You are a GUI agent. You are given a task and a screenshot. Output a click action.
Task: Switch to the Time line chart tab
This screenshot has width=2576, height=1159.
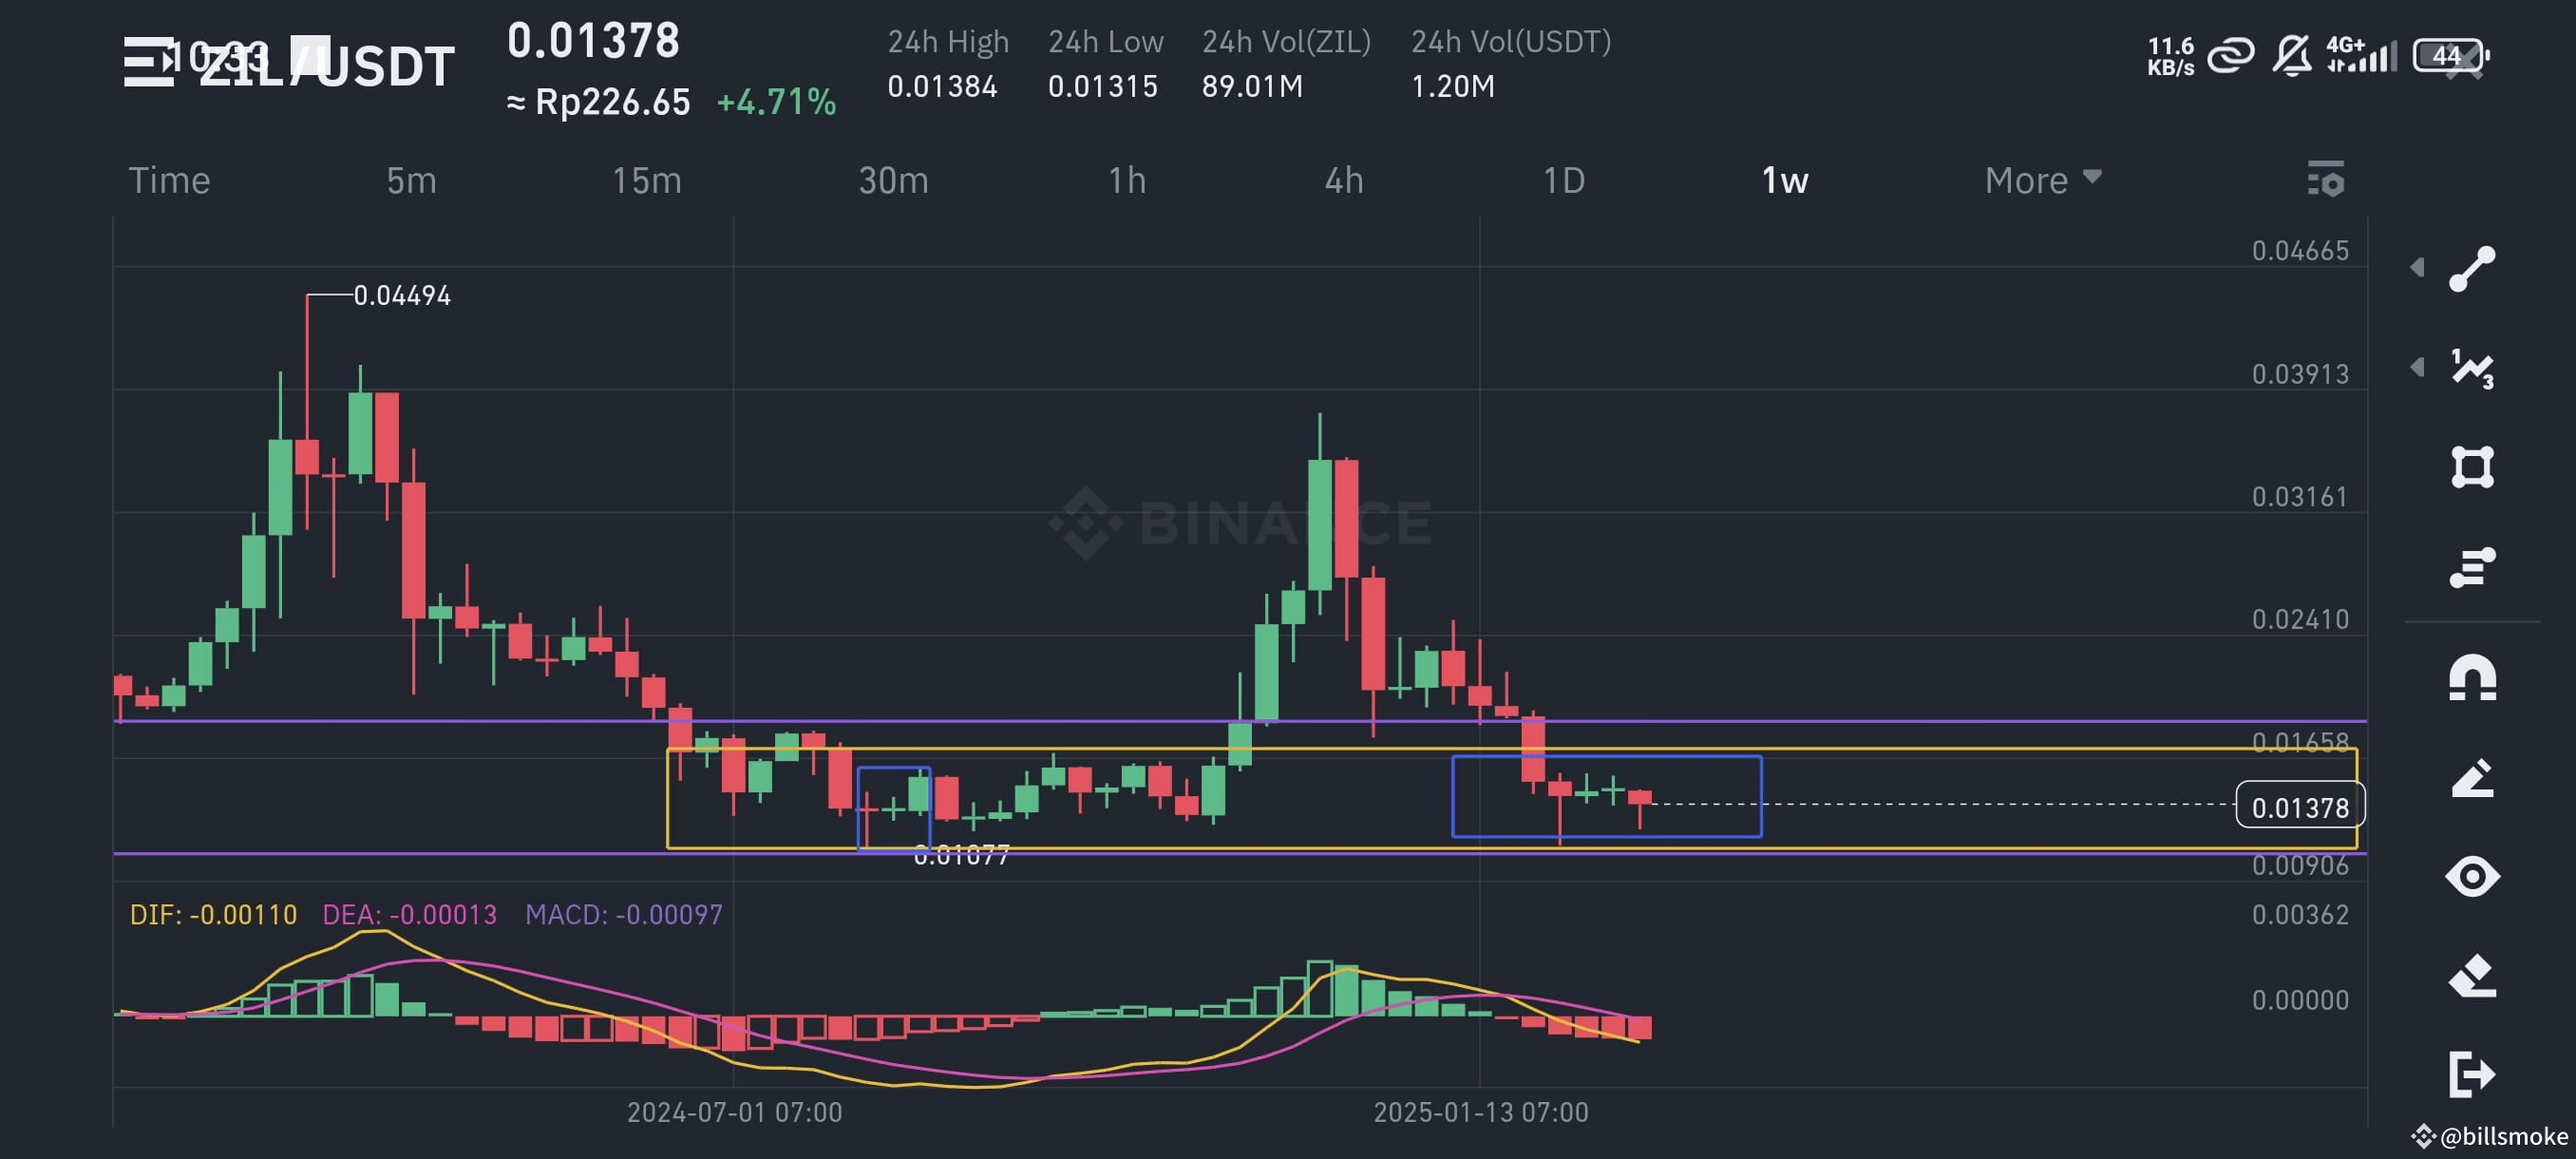[169, 180]
